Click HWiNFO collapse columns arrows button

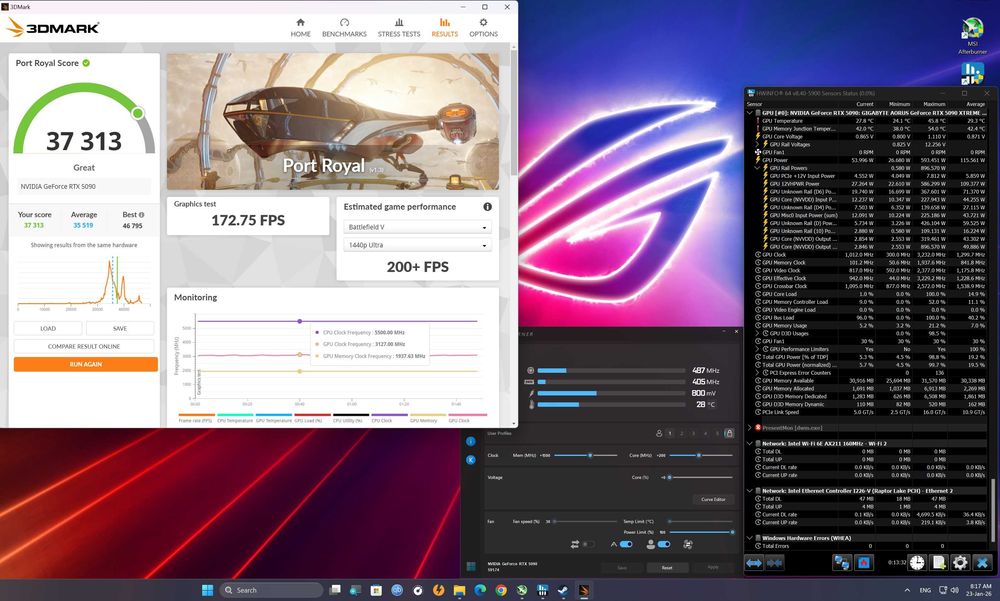click(774, 563)
